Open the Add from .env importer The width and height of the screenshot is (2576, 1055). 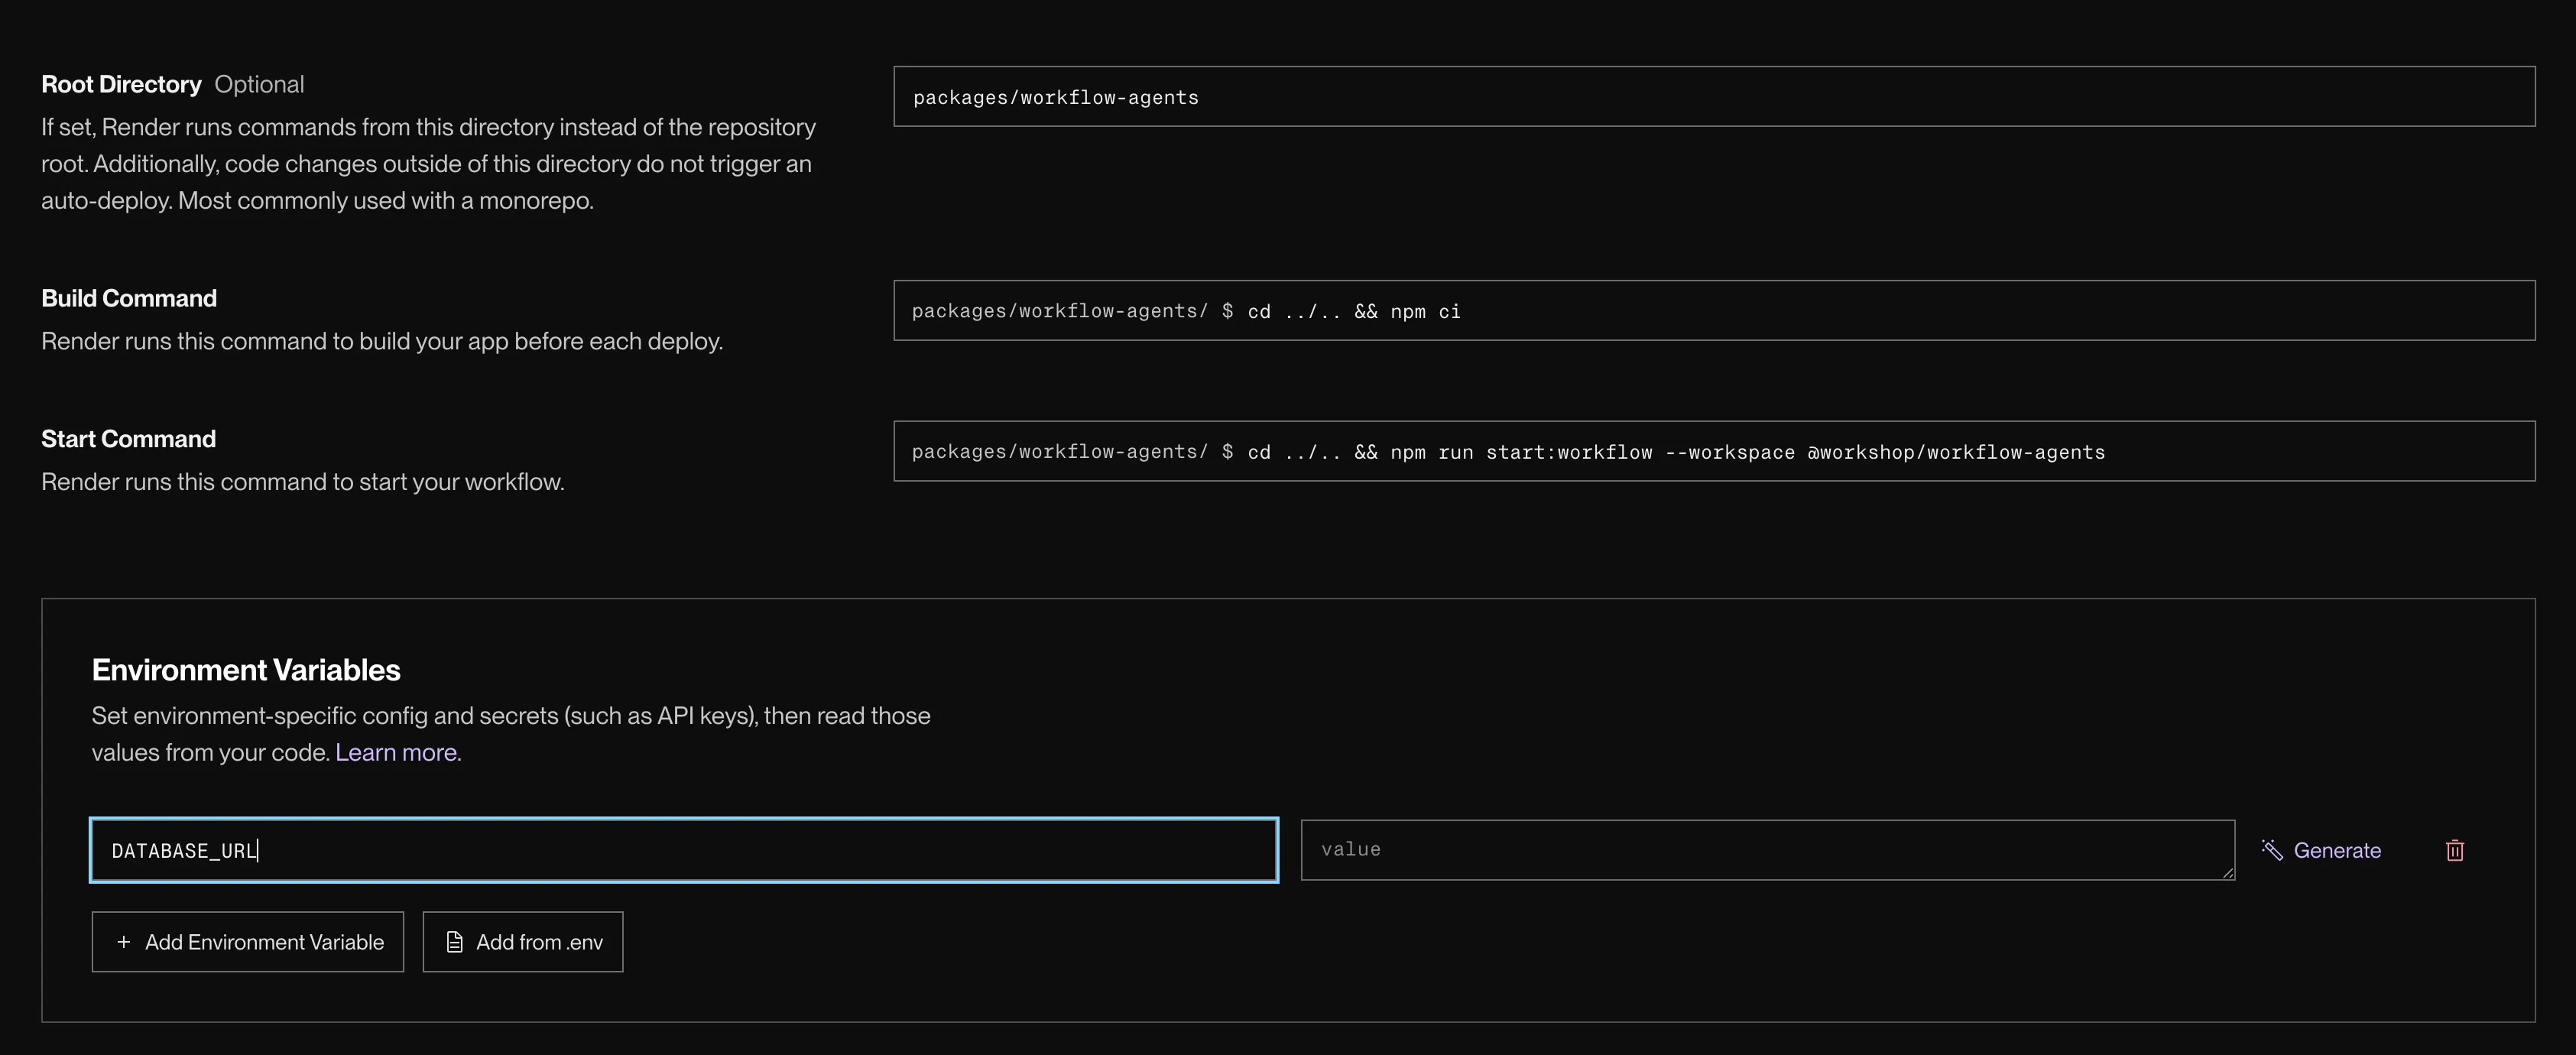(x=523, y=942)
